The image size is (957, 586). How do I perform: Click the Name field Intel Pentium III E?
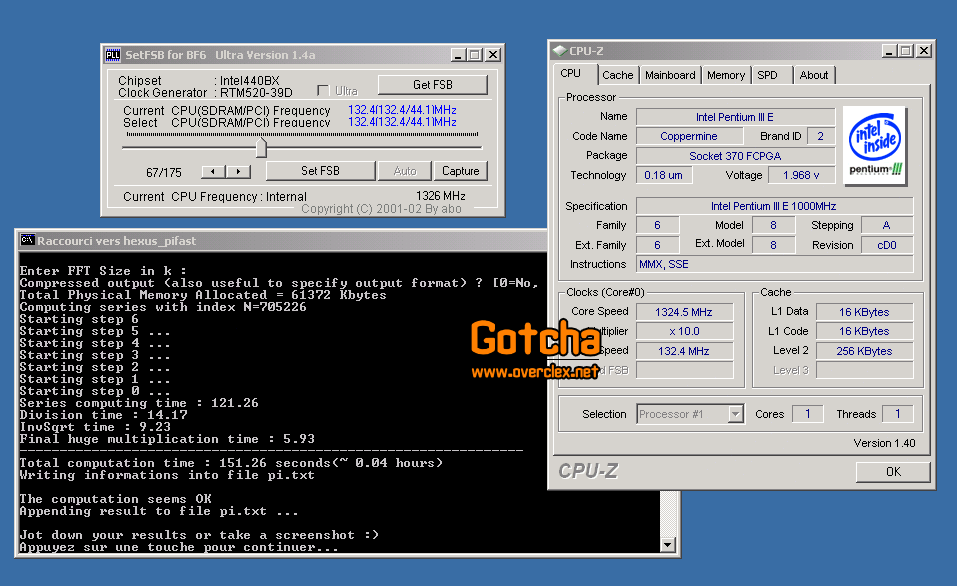[x=735, y=117]
